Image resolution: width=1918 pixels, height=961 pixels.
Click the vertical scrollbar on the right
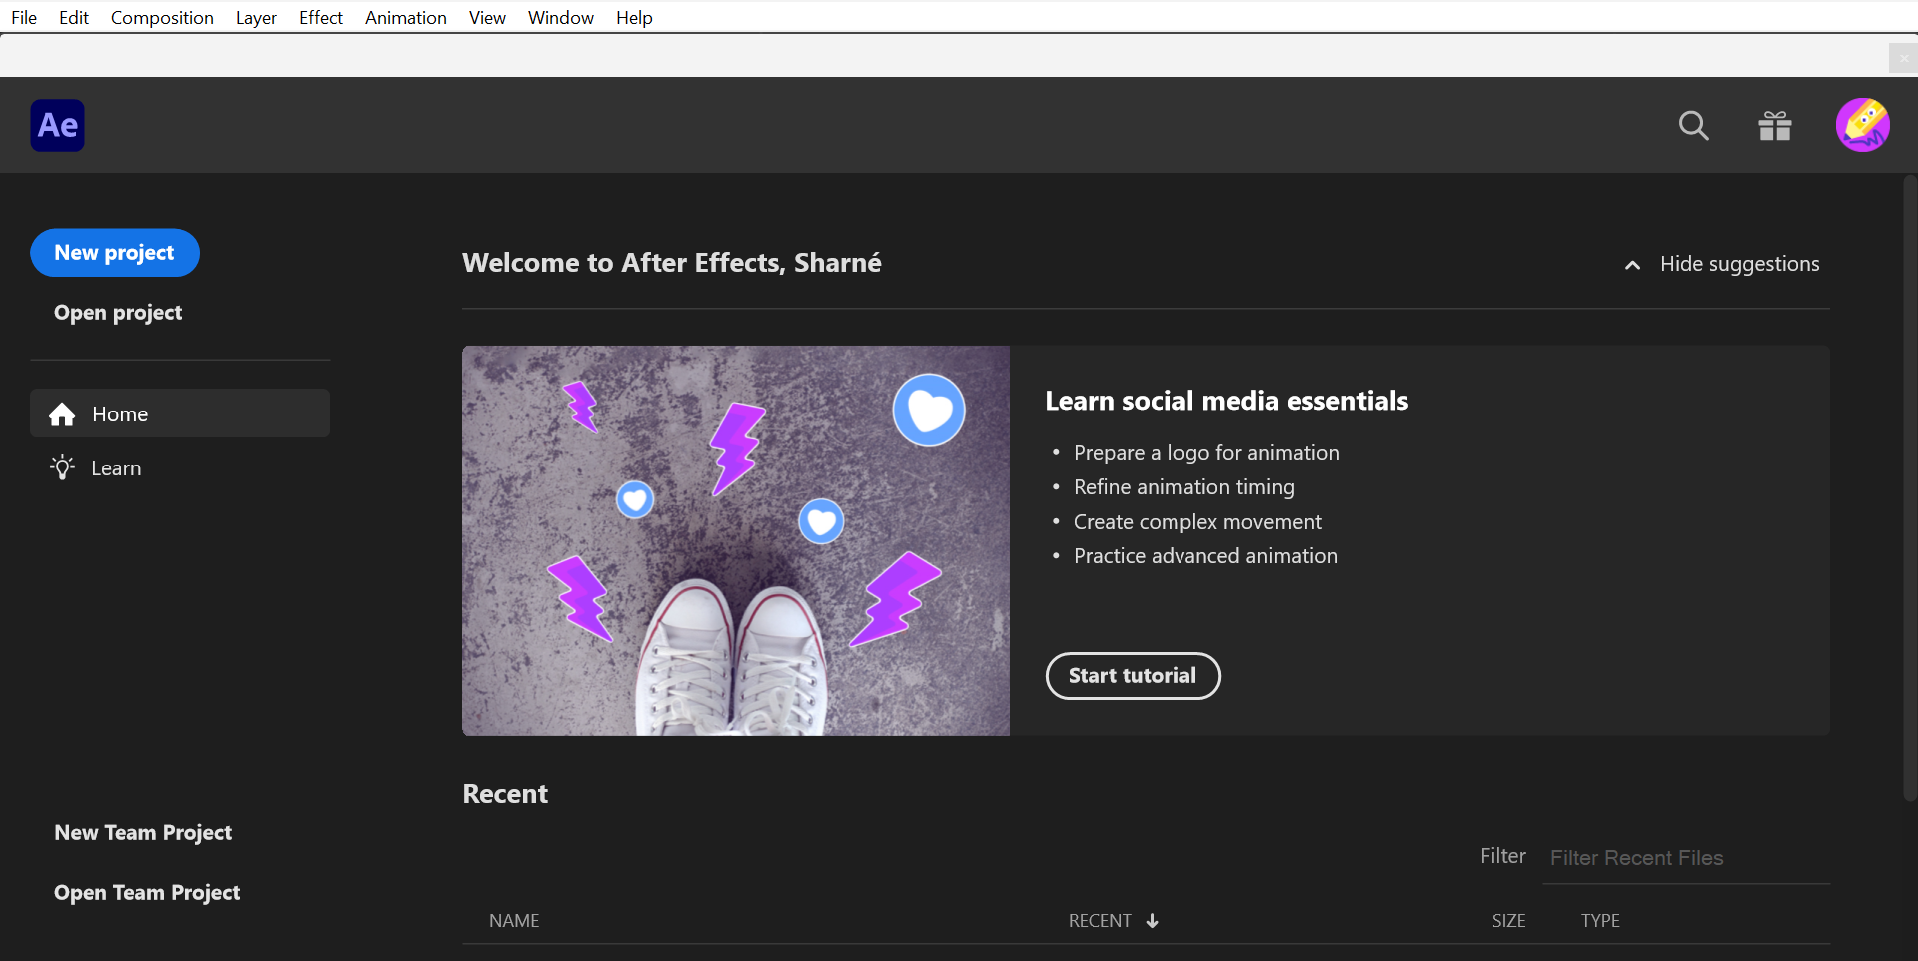point(1910,488)
